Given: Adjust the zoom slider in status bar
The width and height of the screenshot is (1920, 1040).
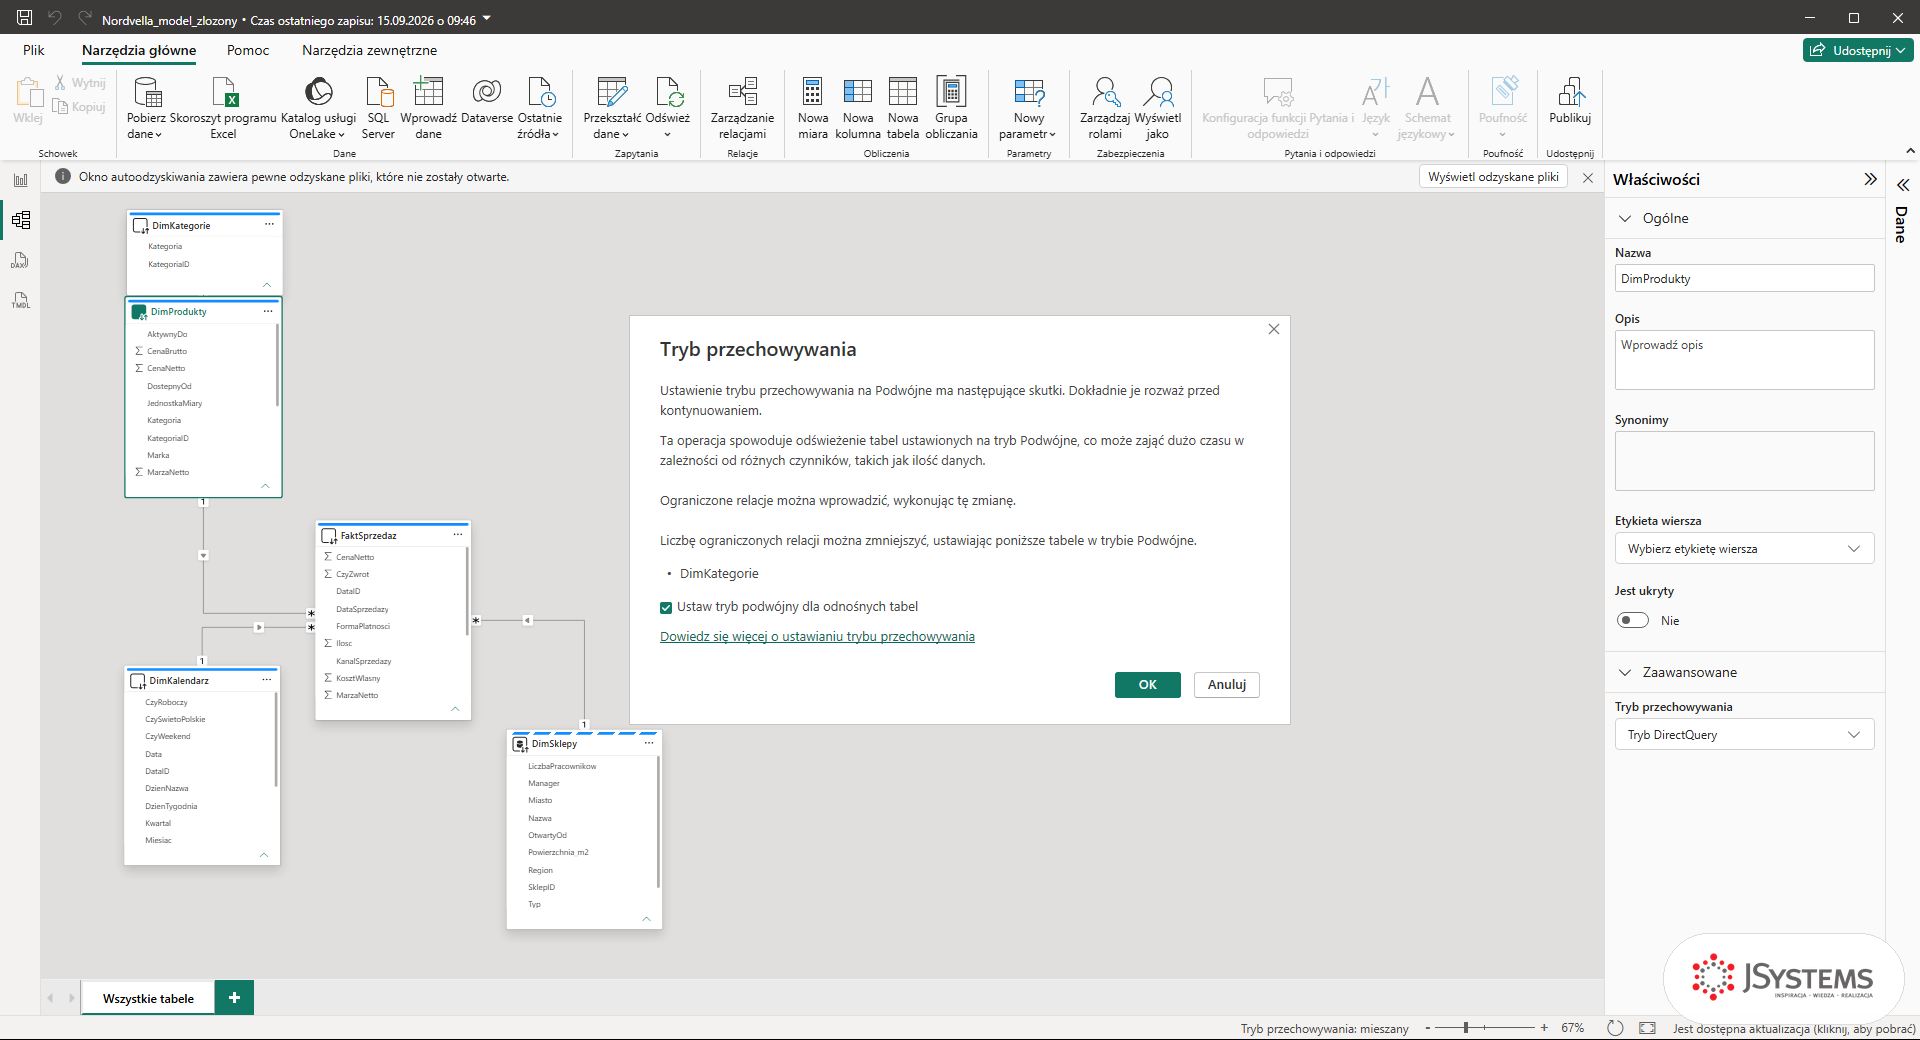Looking at the screenshot, I should point(1466,1028).
